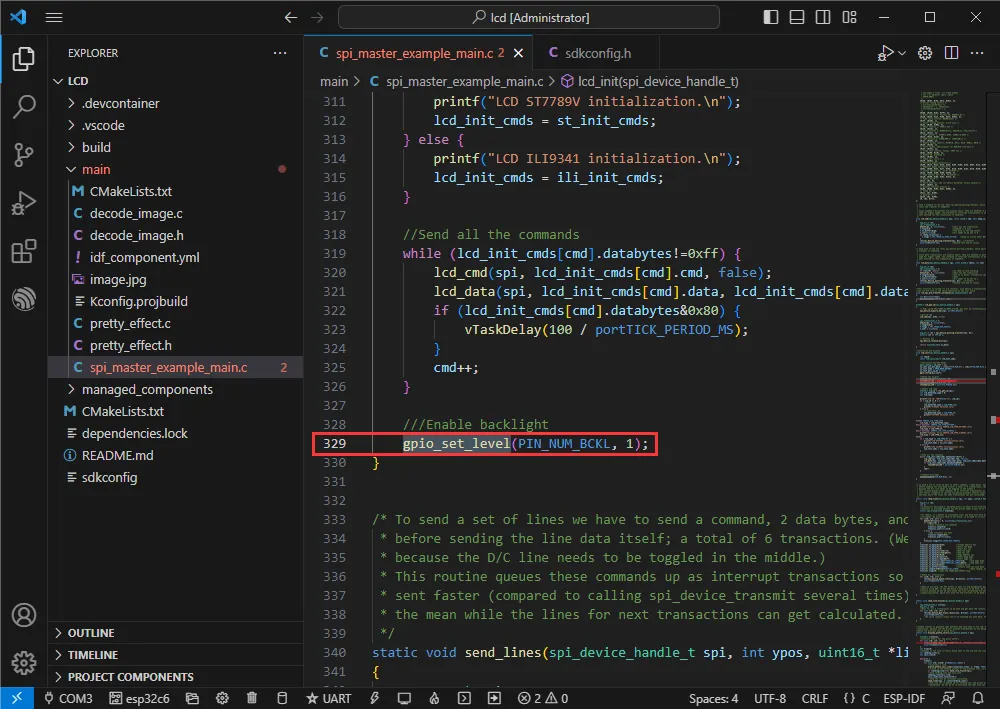Click the trash full-clean icon in status bar
Viewport: 1000px width, 709px height.
pyautogui.click(x=252, y=698)
